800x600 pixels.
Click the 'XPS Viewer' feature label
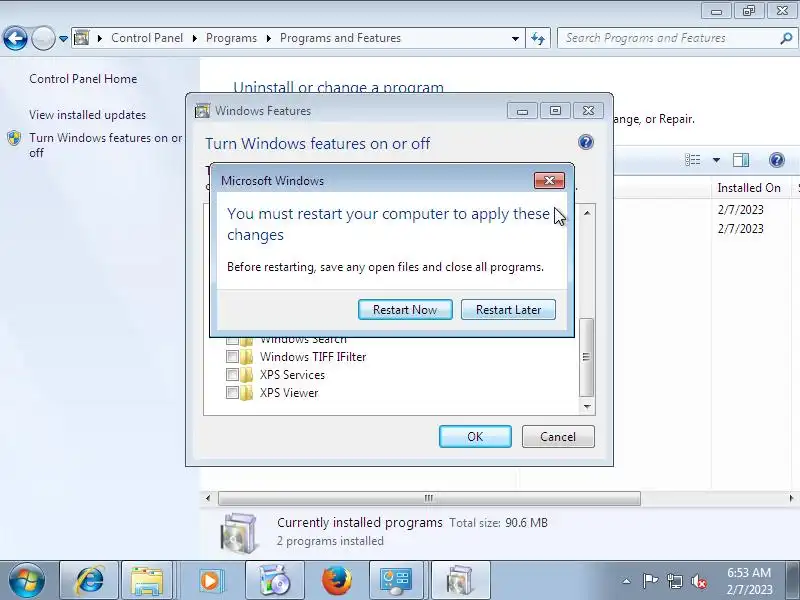(289, 393)
